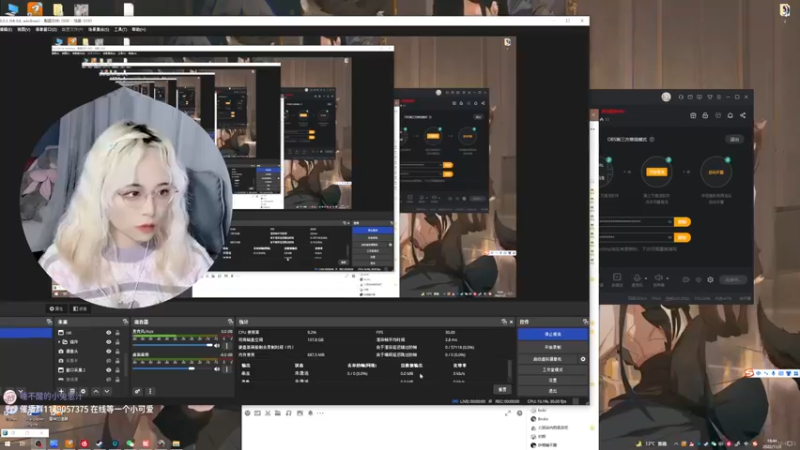Remove selected source with trash icon
Screen dimensions: 800x450
point(72,391)
